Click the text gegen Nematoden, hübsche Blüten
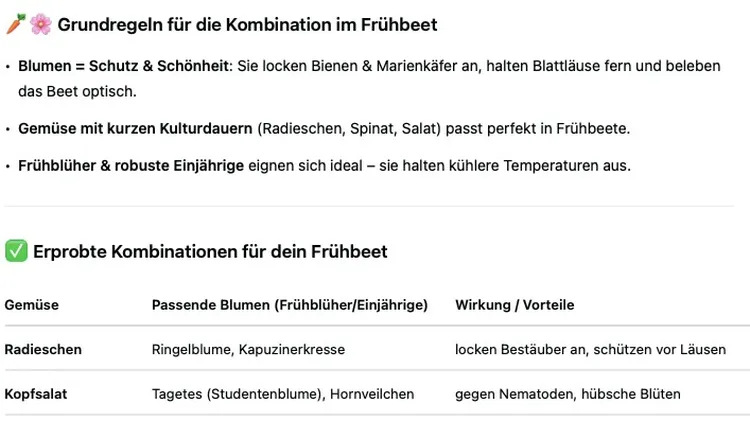Screen dimensions: 750x421 point(568,394)
